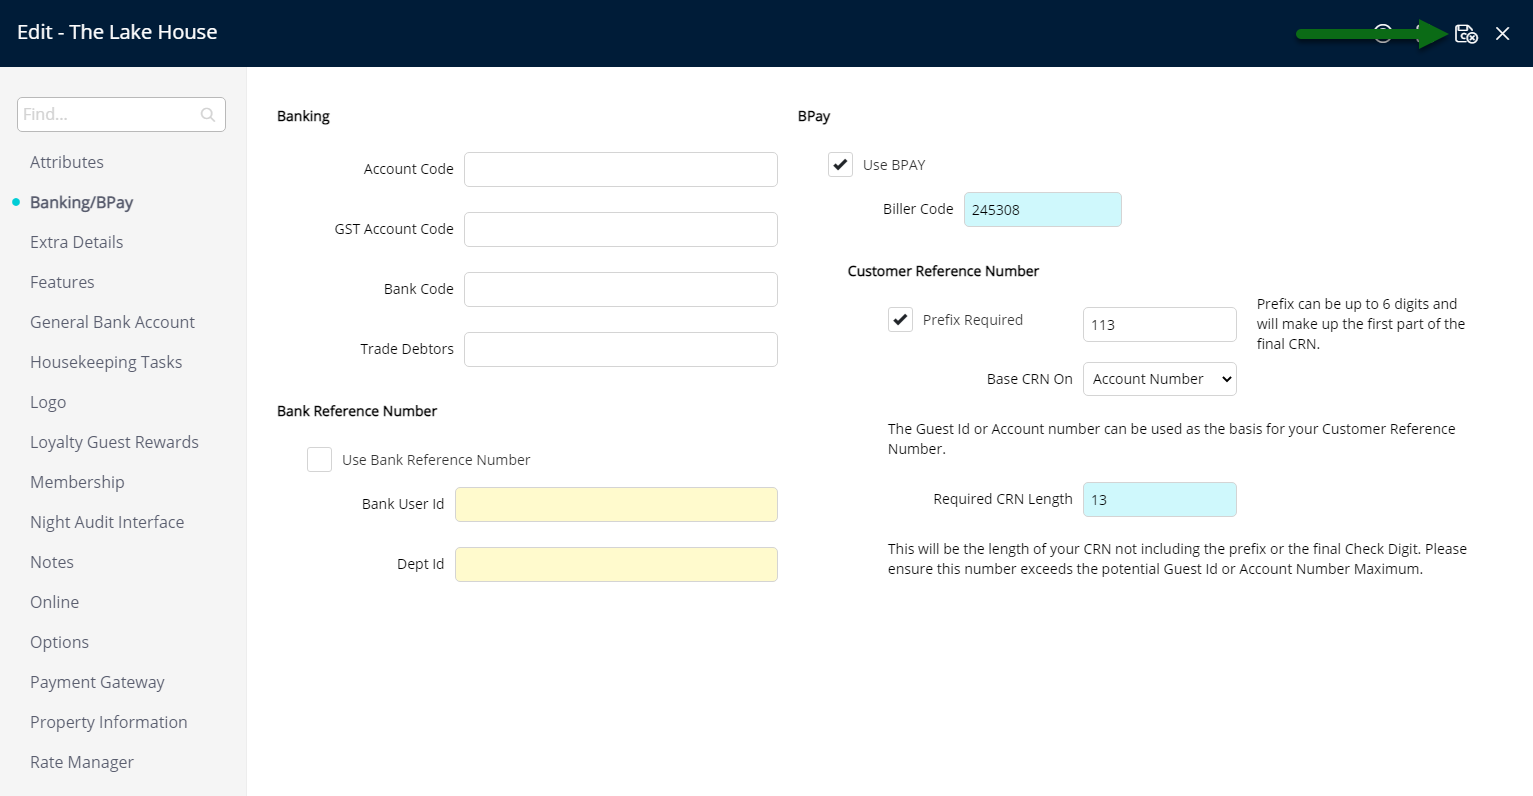Click the Customer Reference Number heading
The height and width of the screenshot is (796, 1533).
coord(943,271)
